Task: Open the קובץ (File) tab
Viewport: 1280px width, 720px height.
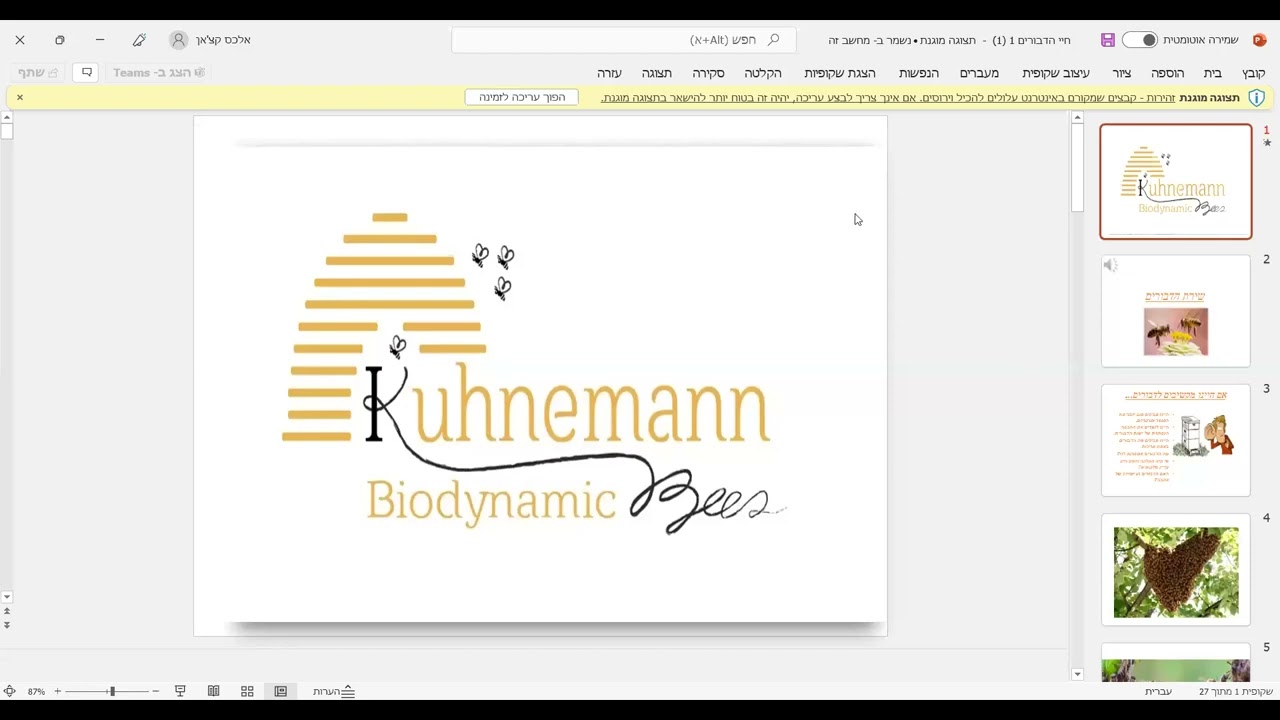Action: [1253, 73]
